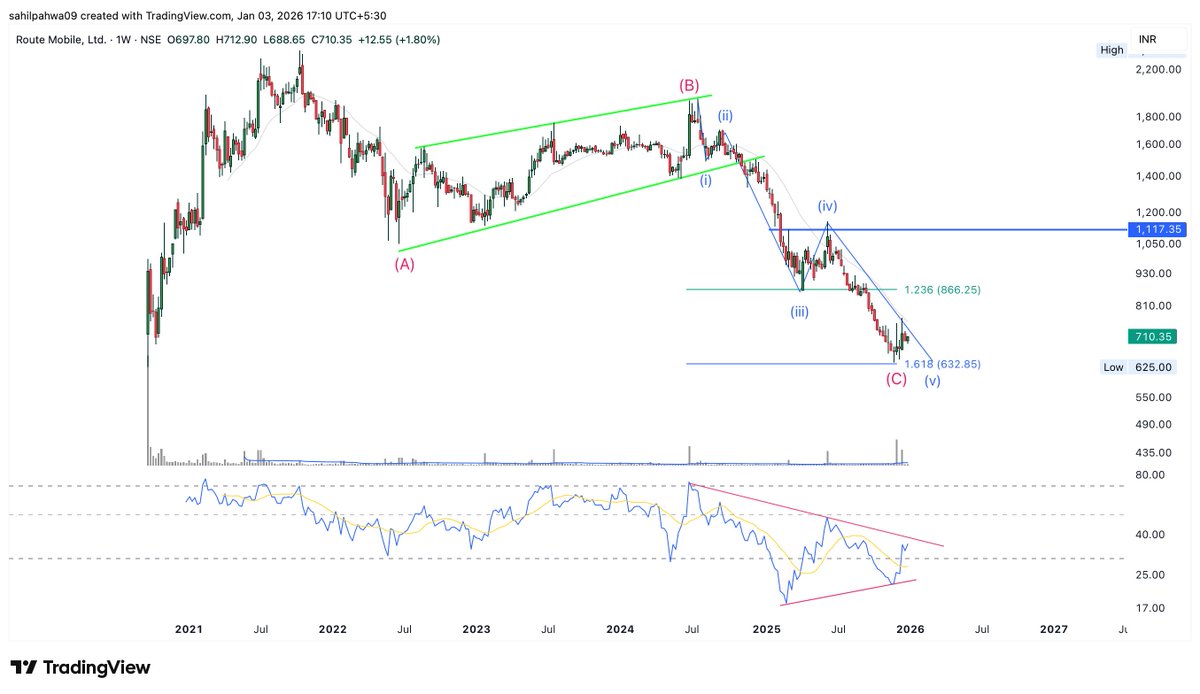Click the 1,800.00 price axis label
This screenshot has height=694, width=1200.
pos(1158,117)
